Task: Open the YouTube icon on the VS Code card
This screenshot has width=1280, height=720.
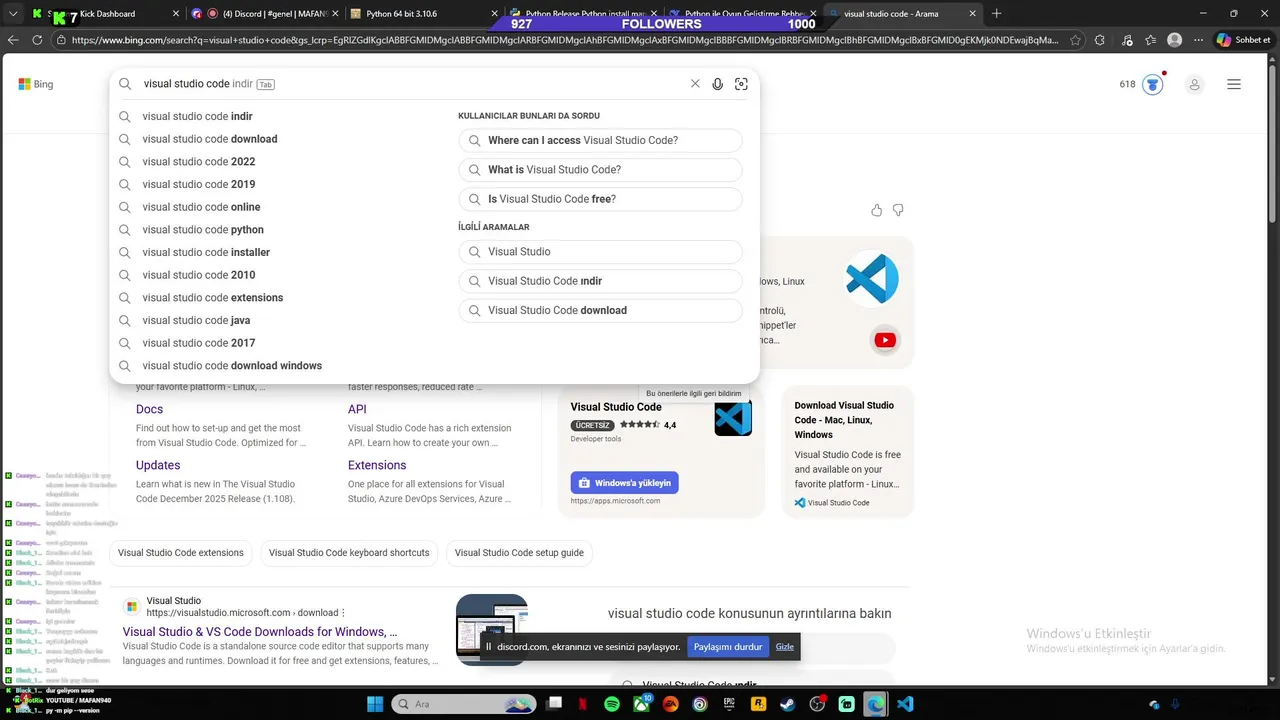Action: click(x=885, y=340)
